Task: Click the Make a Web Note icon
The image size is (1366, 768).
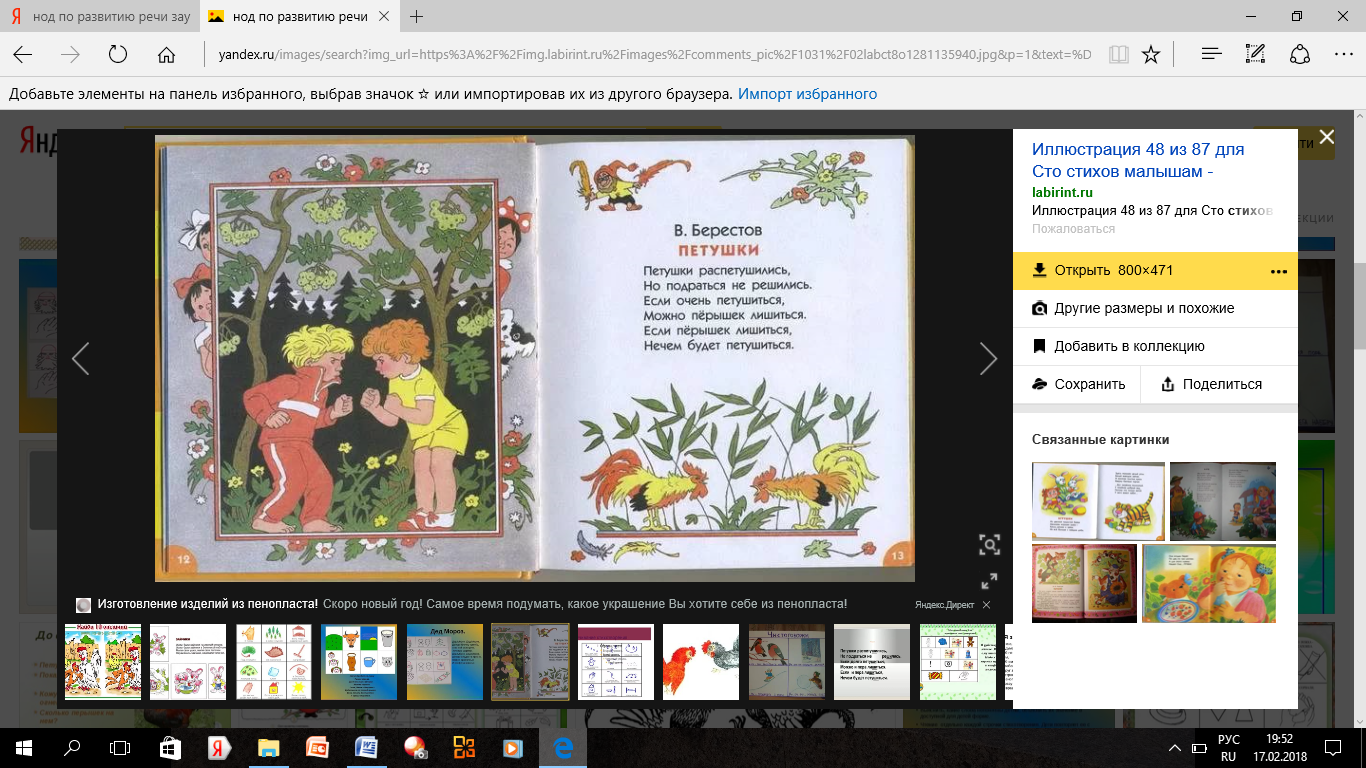Action: click(x=1256, y=54)
